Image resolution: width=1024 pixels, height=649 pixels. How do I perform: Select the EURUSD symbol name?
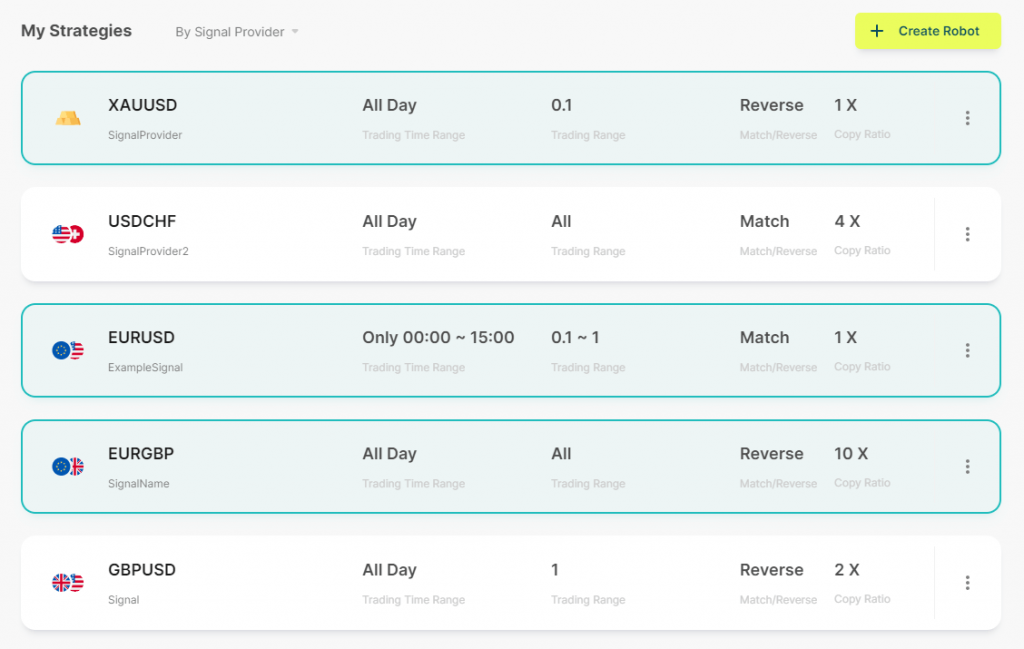click(141, 338)
